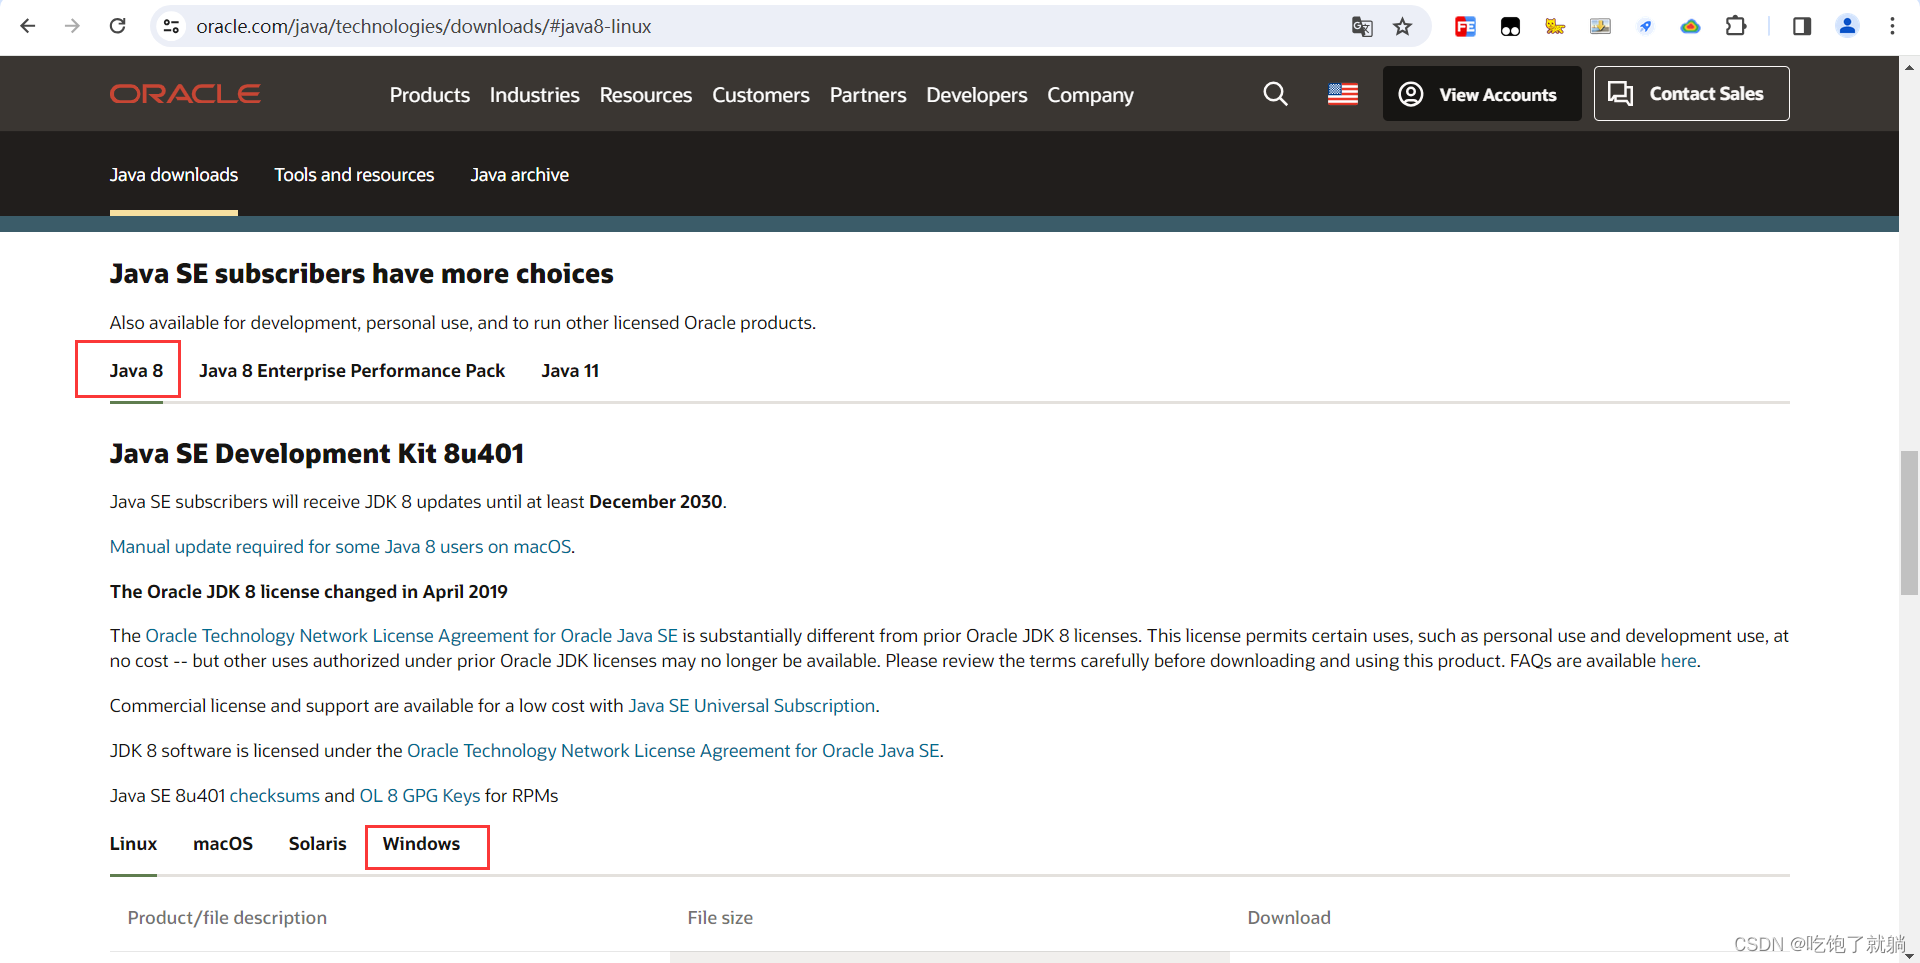
Task: Open license agreement link in 'JDK 8 software' line
Action: (x=673, y=751)
